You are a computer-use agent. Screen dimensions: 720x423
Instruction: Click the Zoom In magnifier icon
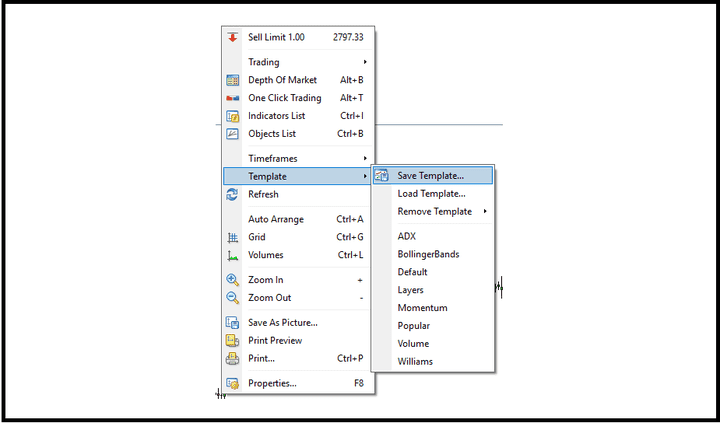coord(232,280)
